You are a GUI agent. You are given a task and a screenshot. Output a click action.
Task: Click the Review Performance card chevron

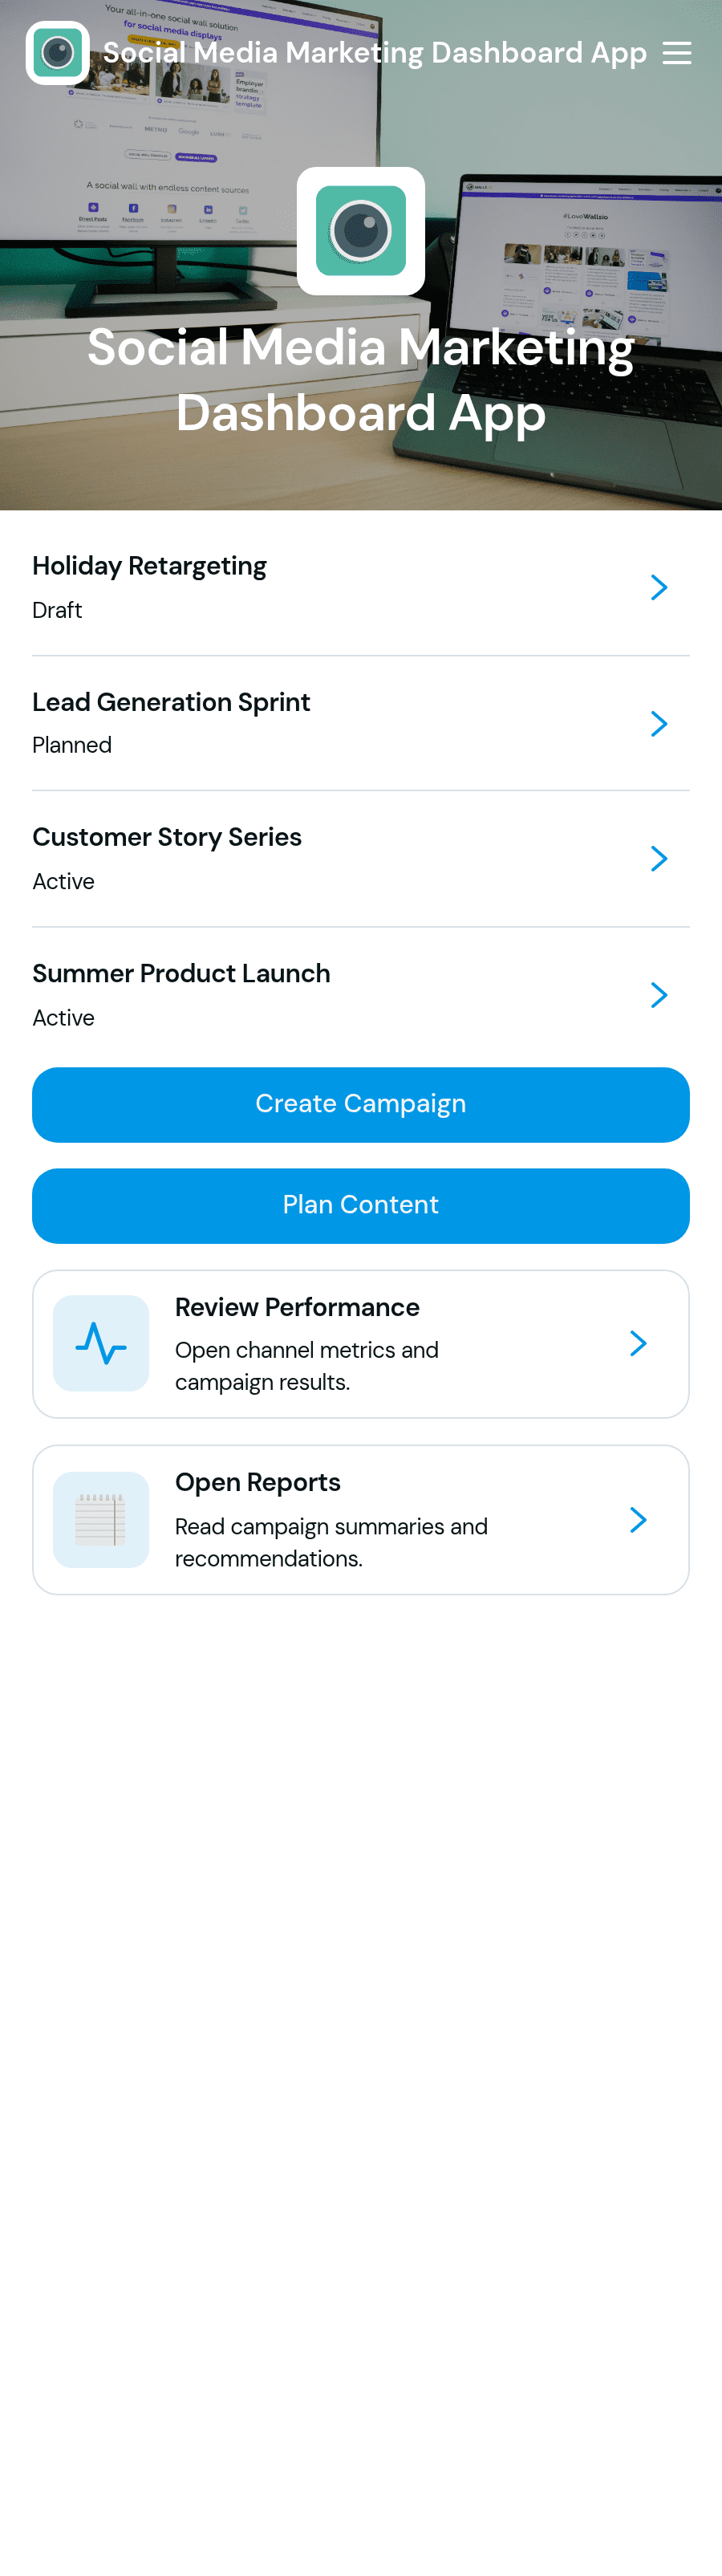click(638, 1343)
